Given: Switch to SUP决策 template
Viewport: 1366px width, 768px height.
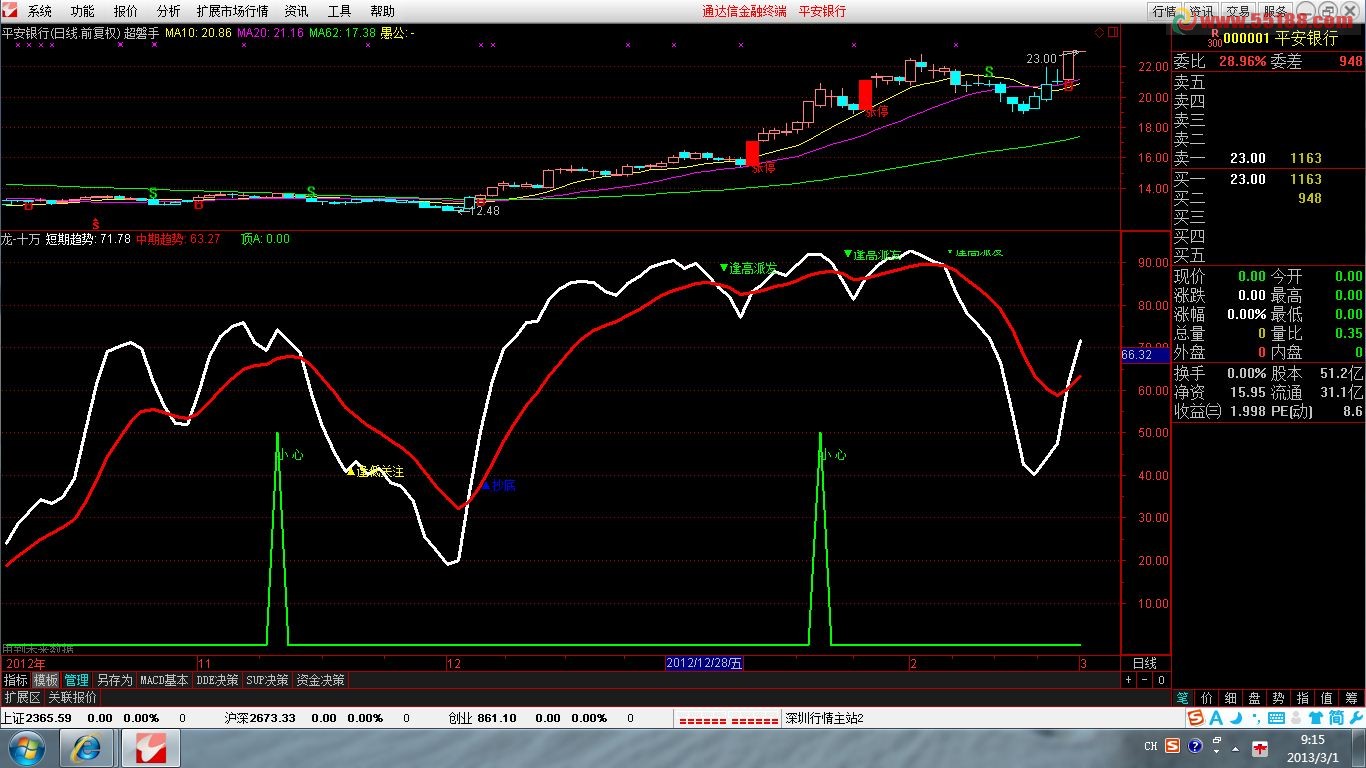Looking at the screenshot, I should point(267,680).
